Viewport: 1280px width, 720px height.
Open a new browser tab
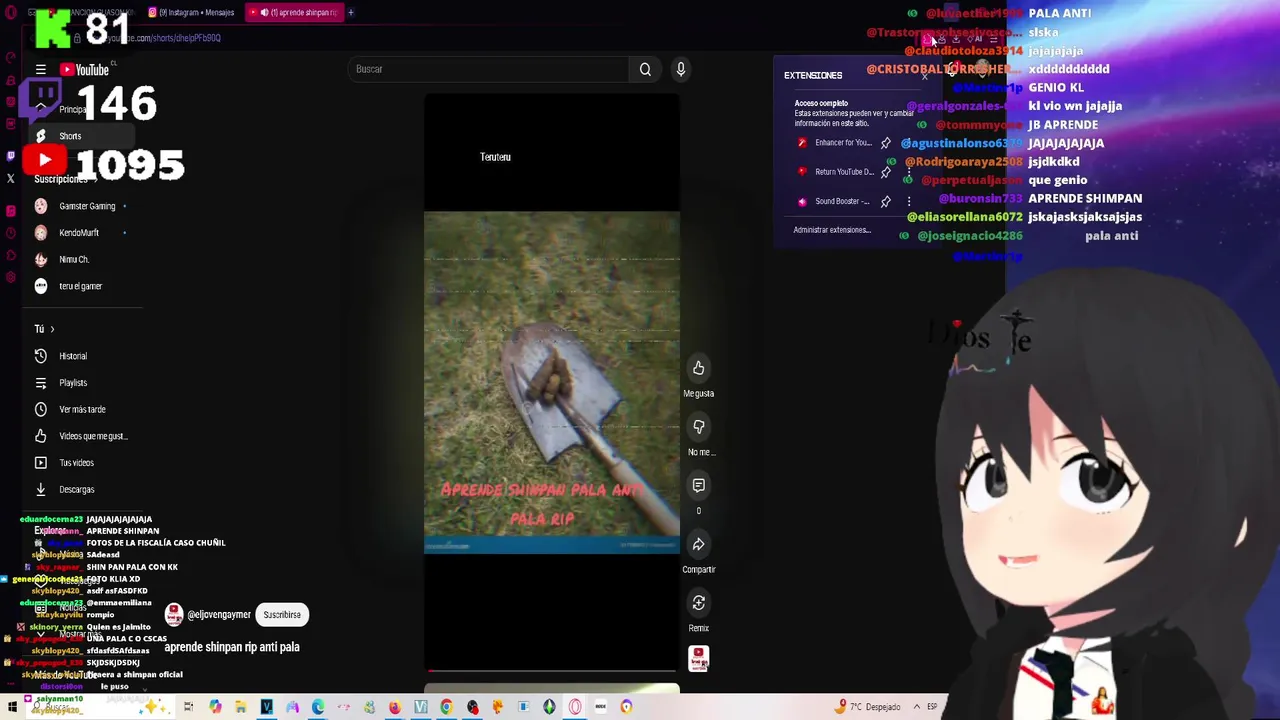tap(351, 12)
